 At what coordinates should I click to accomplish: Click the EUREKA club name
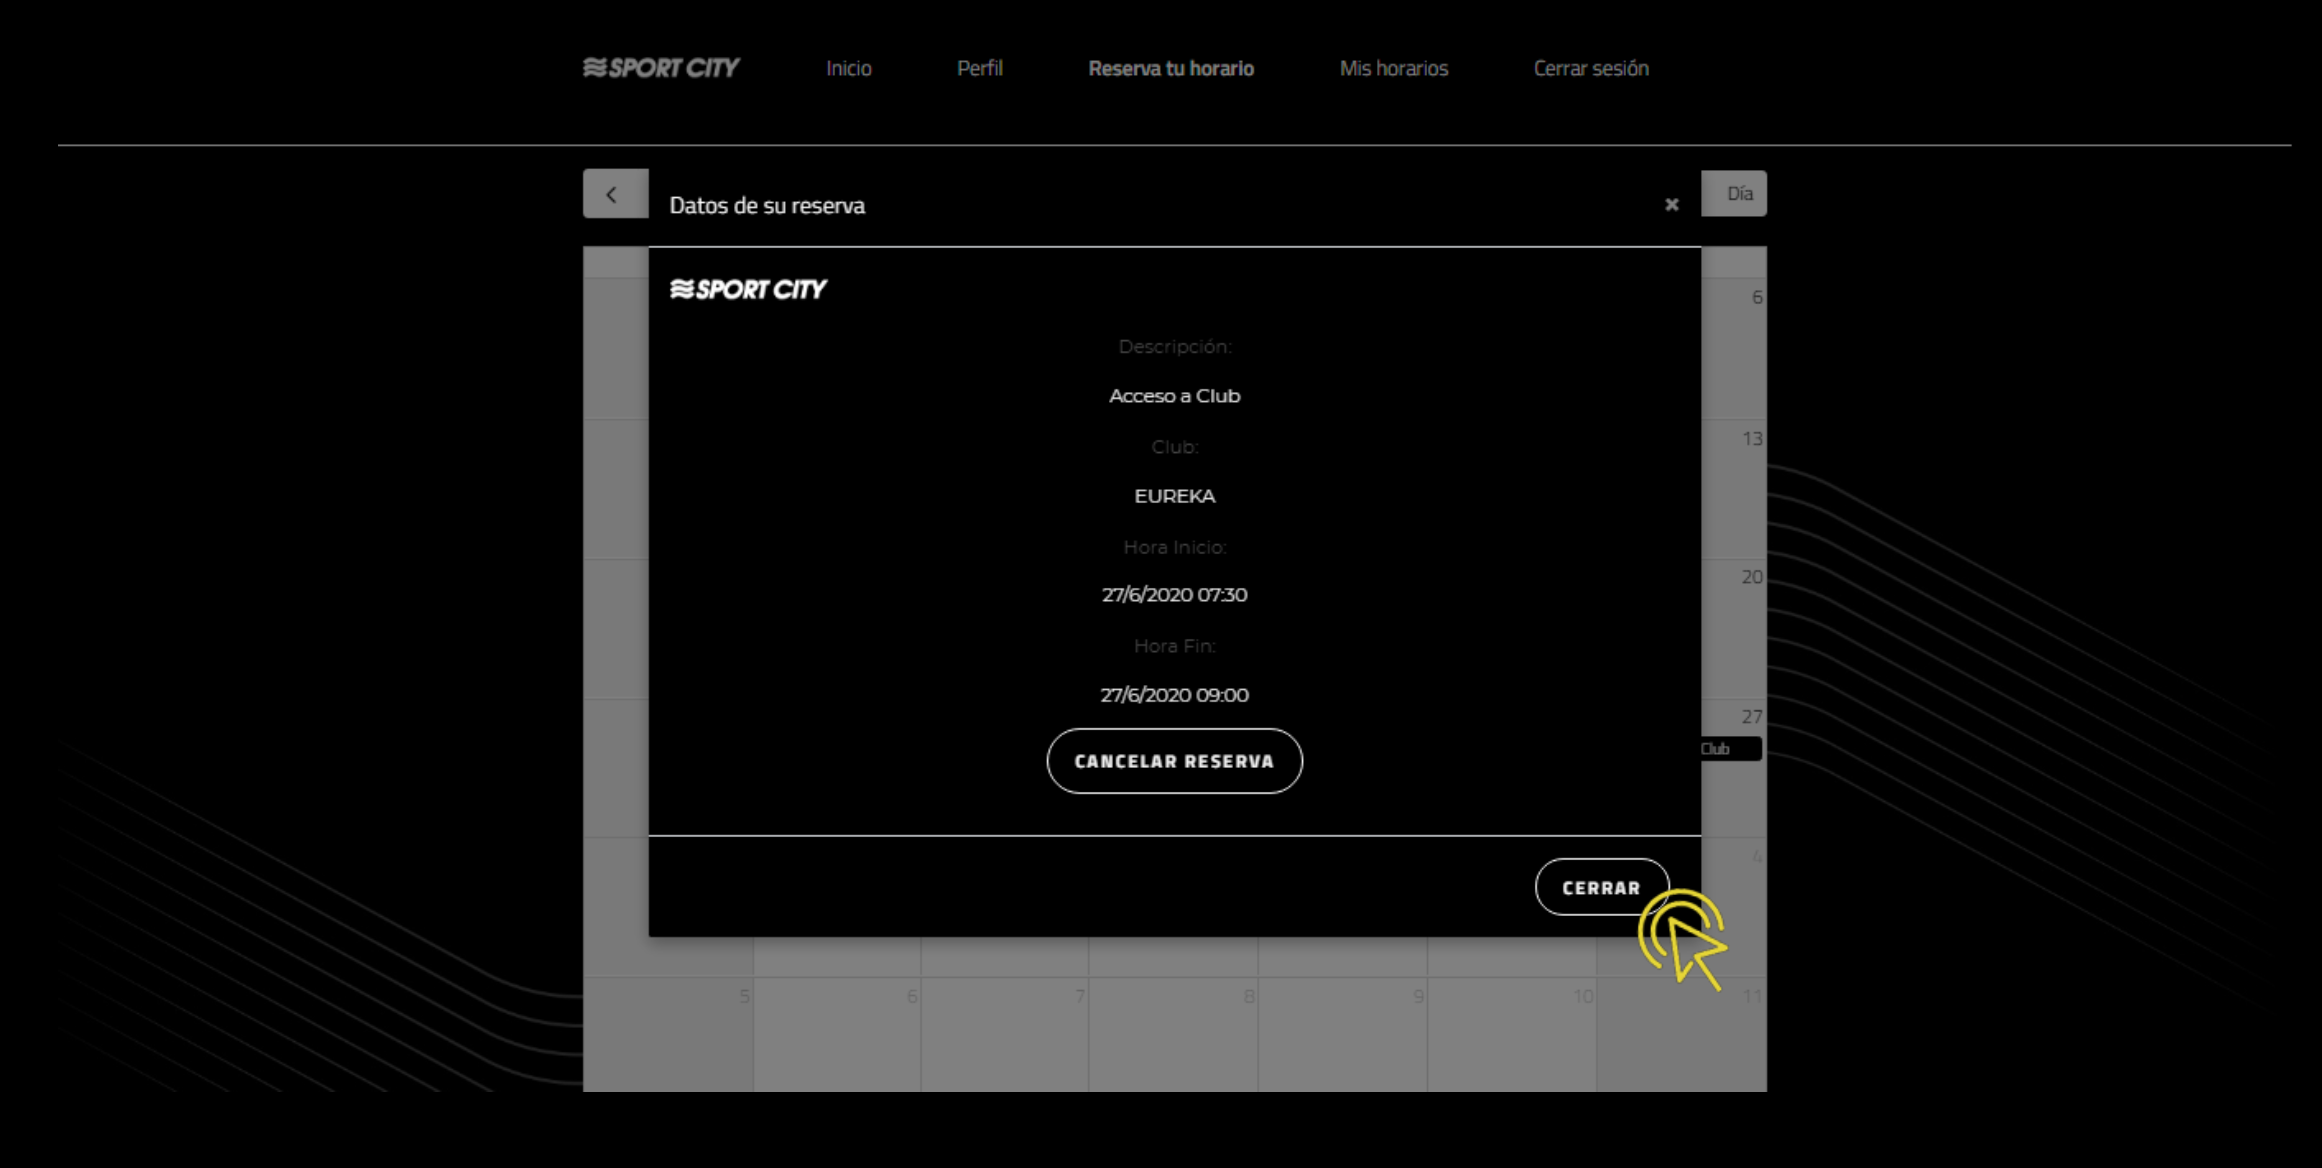pos(1174,496)
